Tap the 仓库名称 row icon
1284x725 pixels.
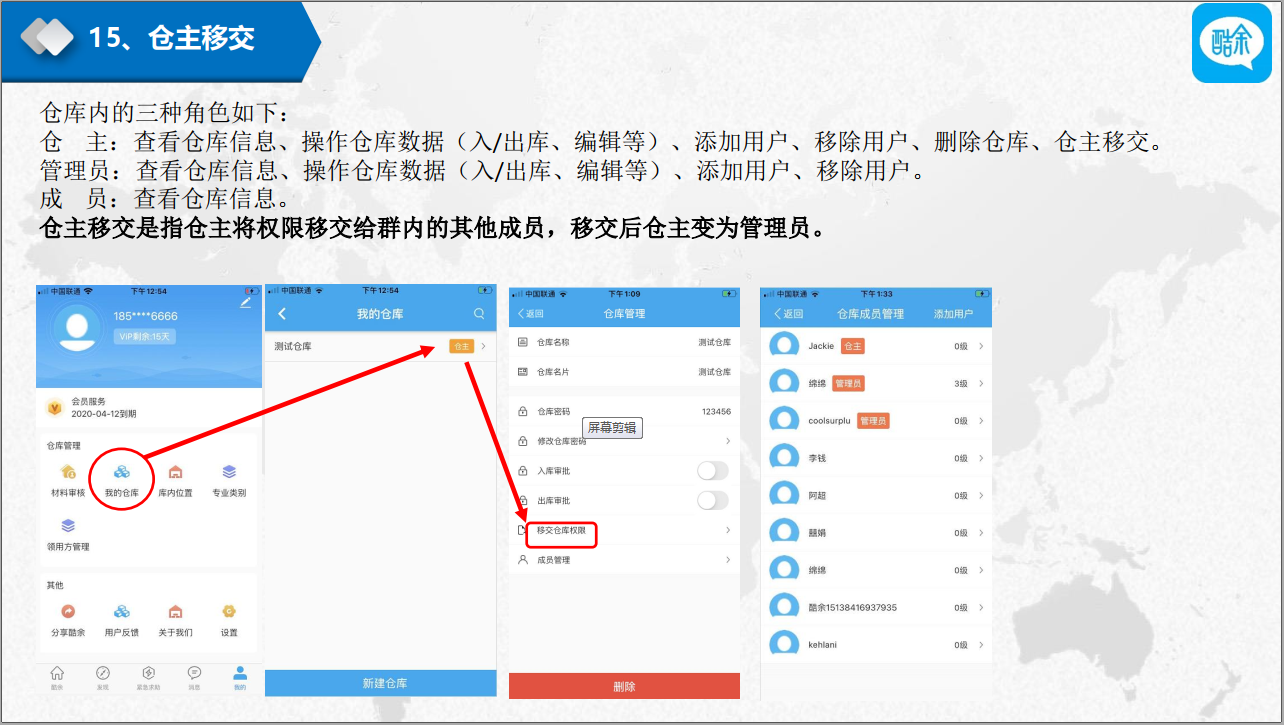523,342
